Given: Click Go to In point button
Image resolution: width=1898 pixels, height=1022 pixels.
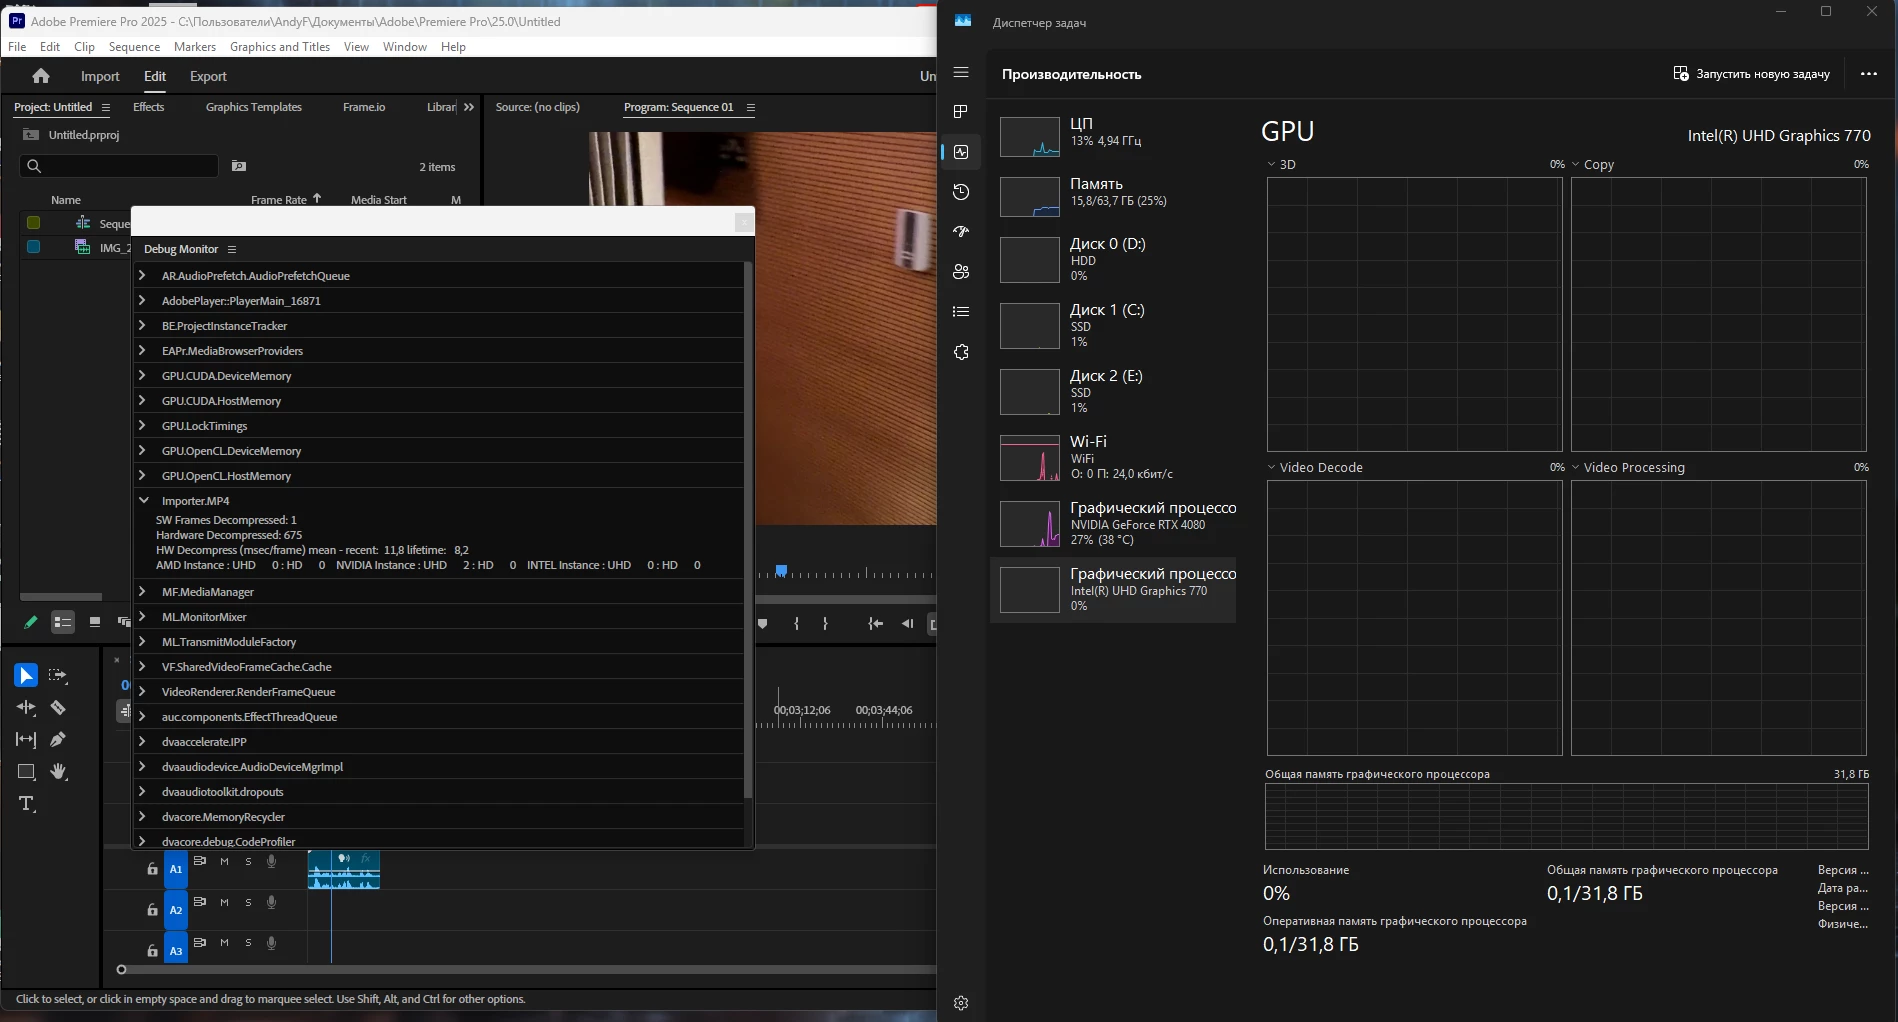Looking at the screenshot, I should pyautogui.click(x=875, y=624).
